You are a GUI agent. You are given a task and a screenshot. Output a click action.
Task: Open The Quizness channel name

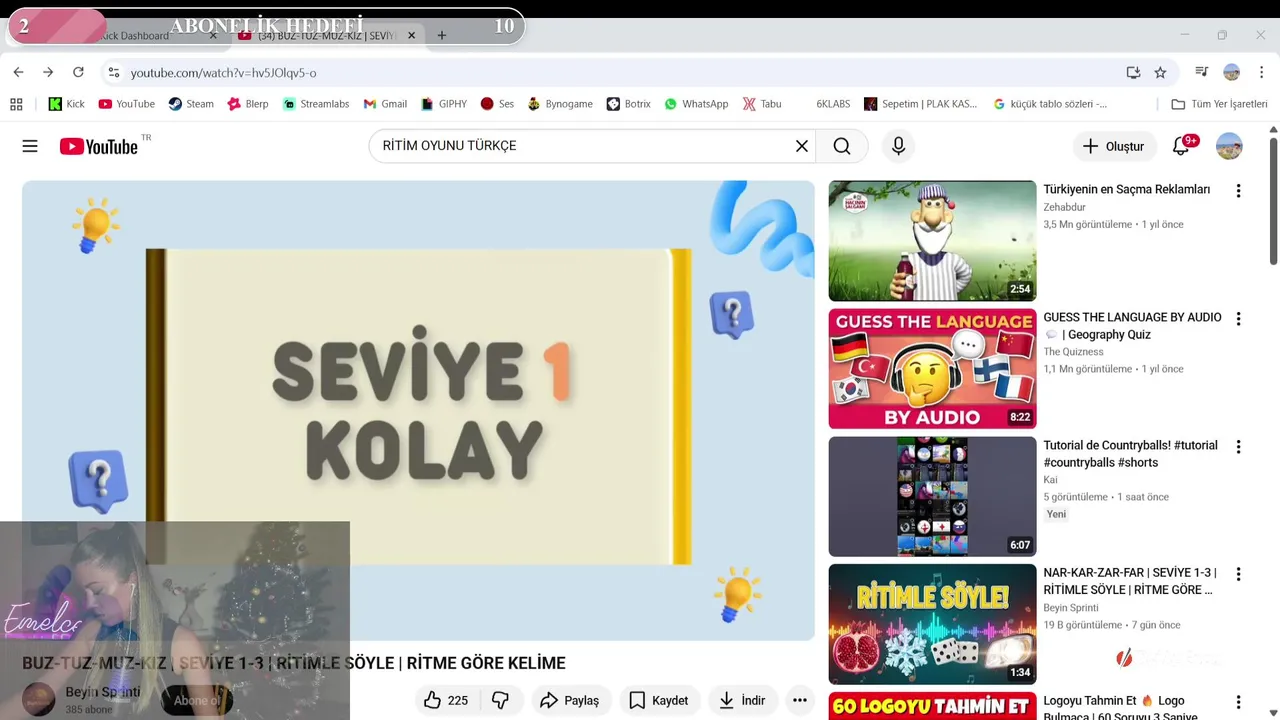1073,352
